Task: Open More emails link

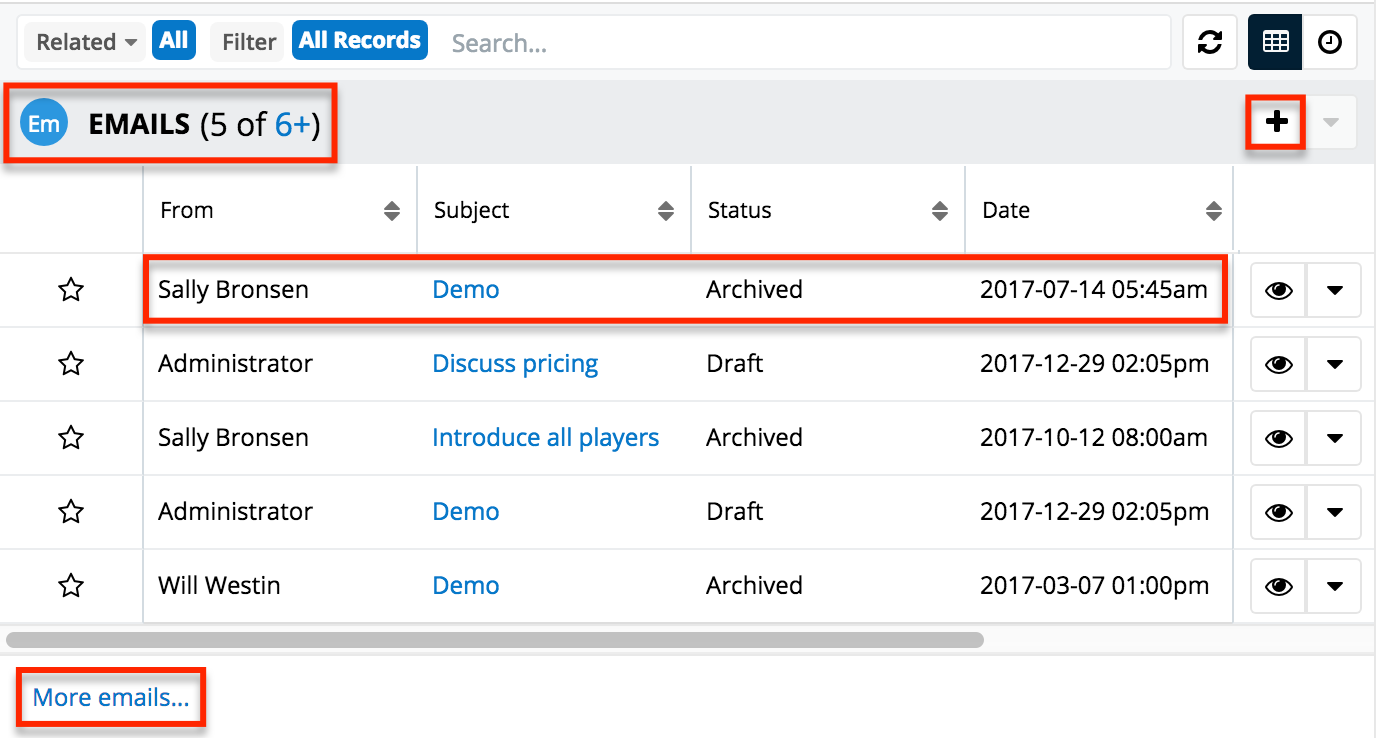Action: click(x=110, y=697)
